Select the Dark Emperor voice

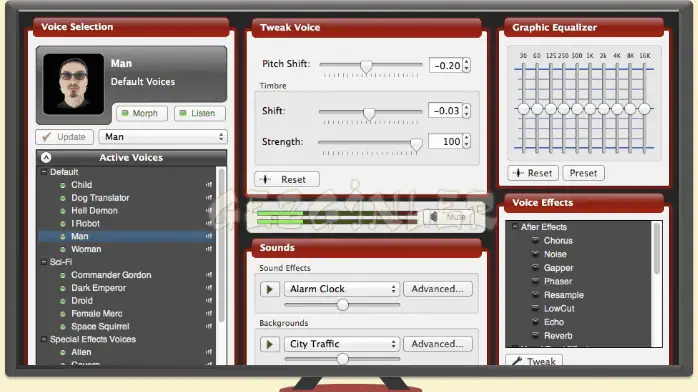[98, 288]
